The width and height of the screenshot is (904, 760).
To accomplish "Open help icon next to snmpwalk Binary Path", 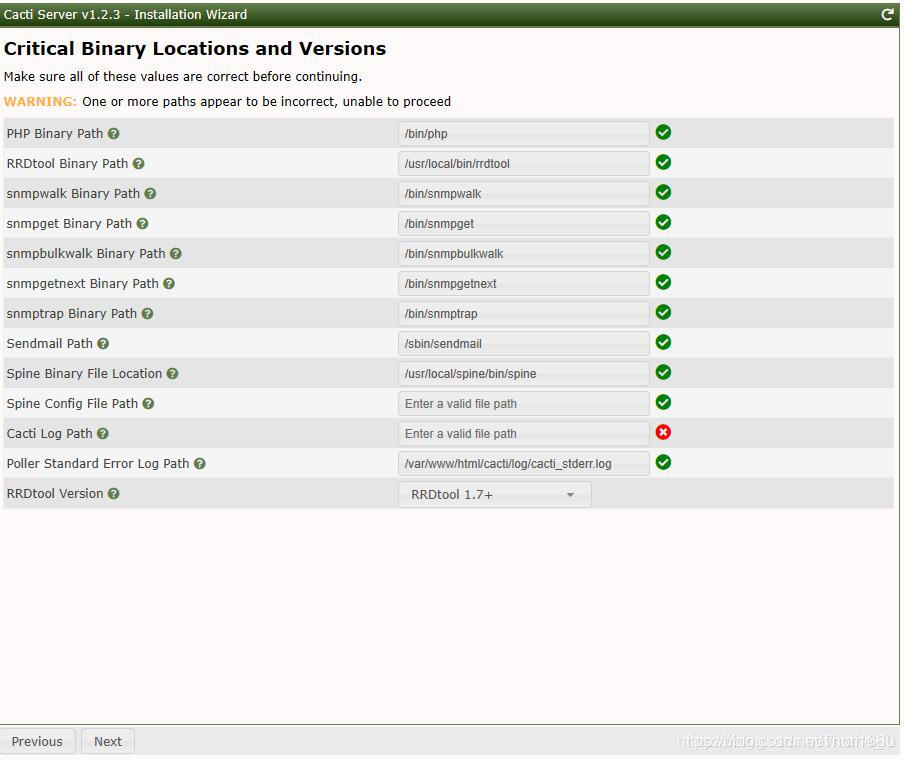I will tap(150, 194).
